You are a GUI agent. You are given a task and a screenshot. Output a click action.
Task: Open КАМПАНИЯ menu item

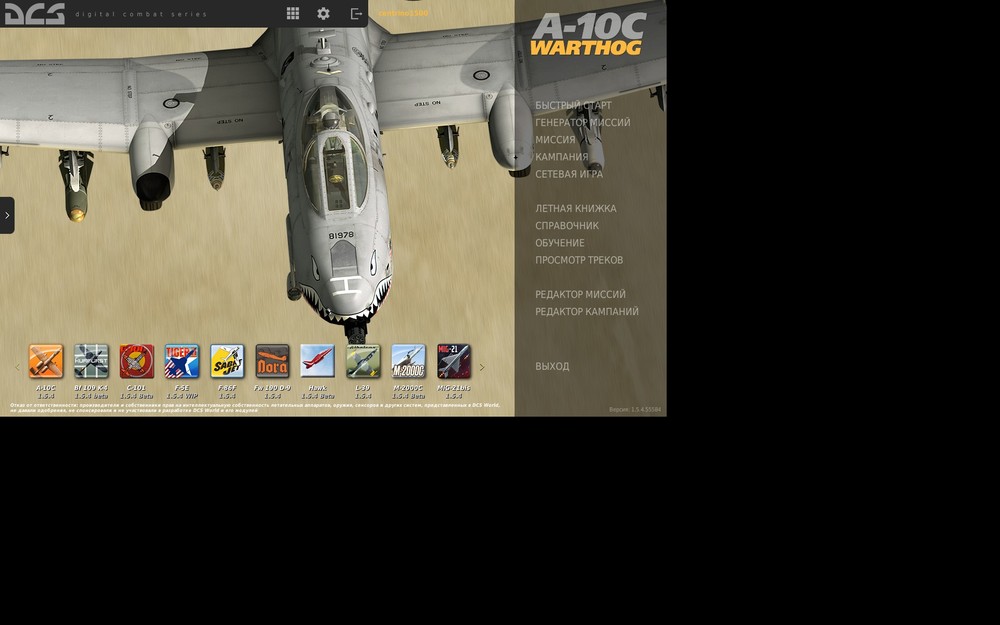click(x=562, y=157)
